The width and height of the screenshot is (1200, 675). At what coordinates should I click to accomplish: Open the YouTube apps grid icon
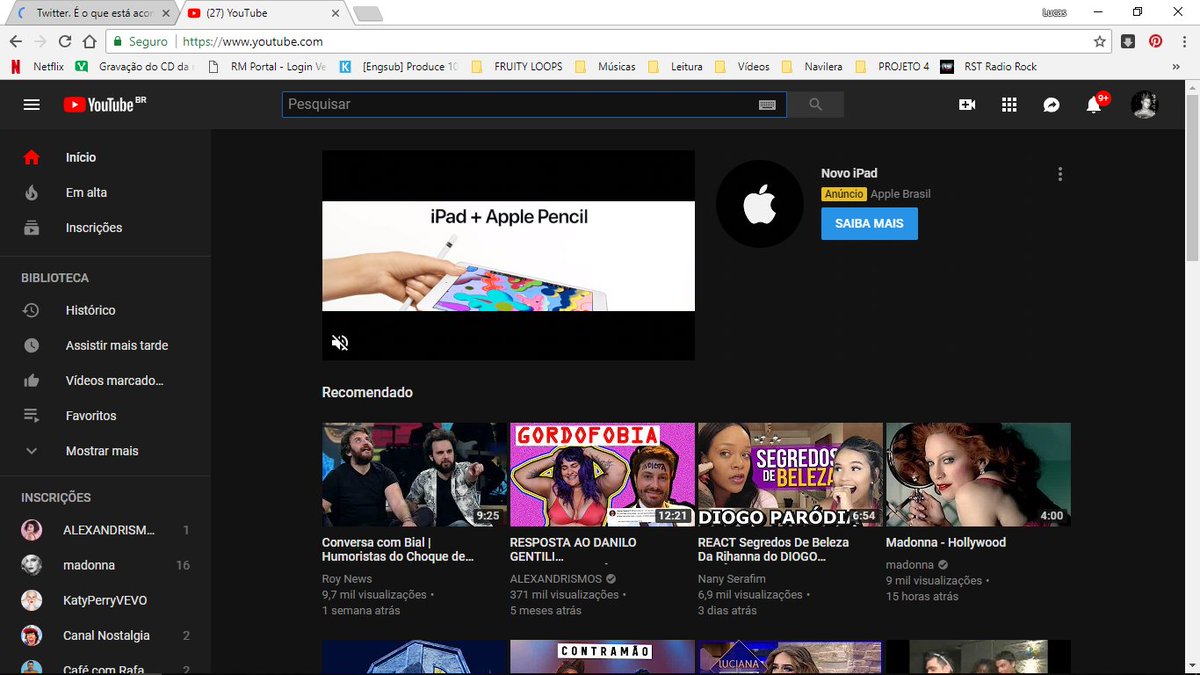coord(1009,105)
